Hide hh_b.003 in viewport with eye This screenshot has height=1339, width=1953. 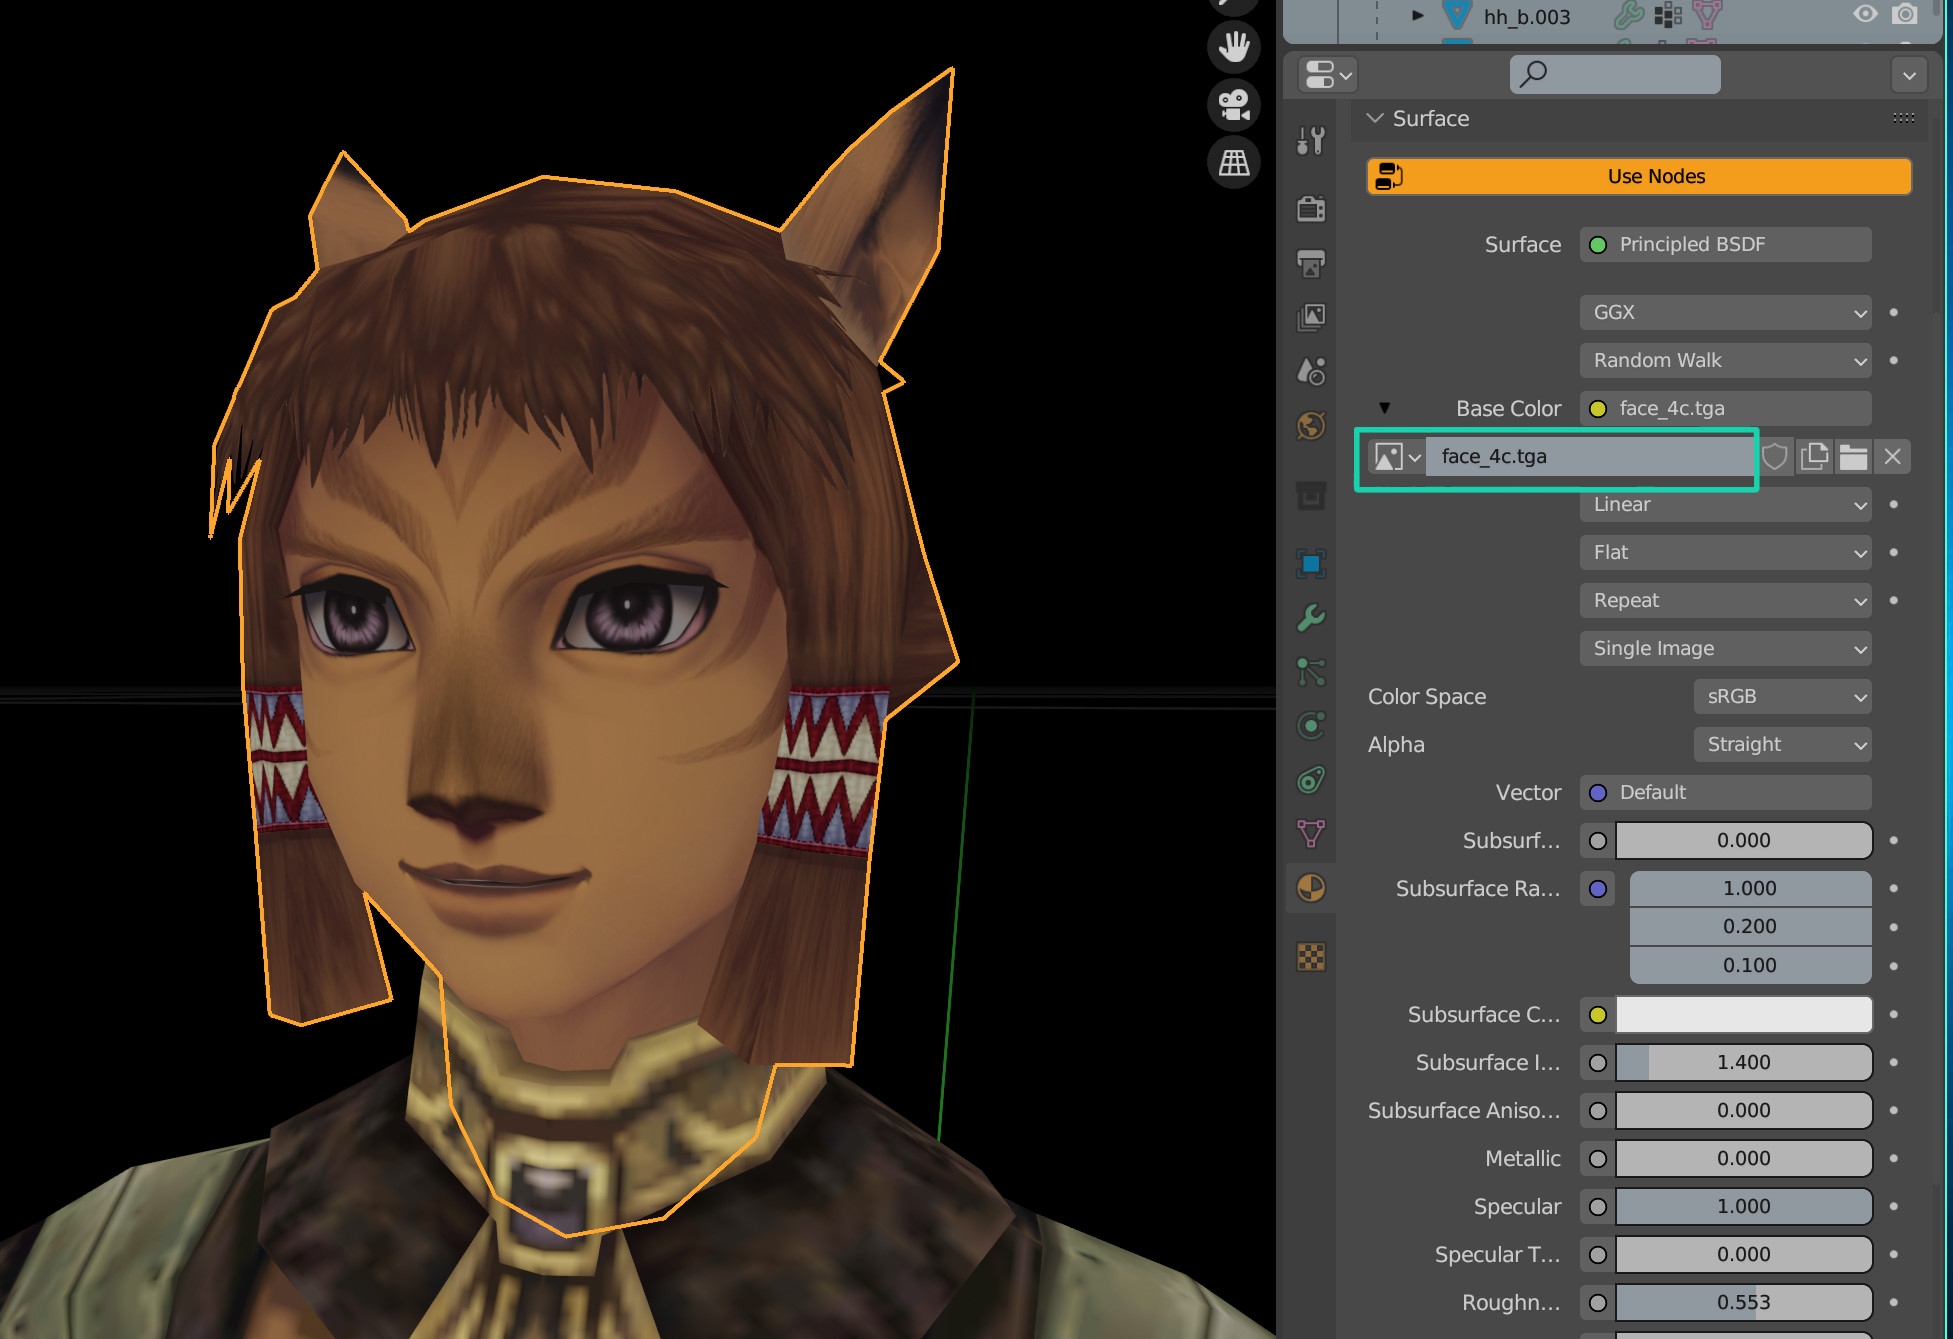(x=1865, y=14)
